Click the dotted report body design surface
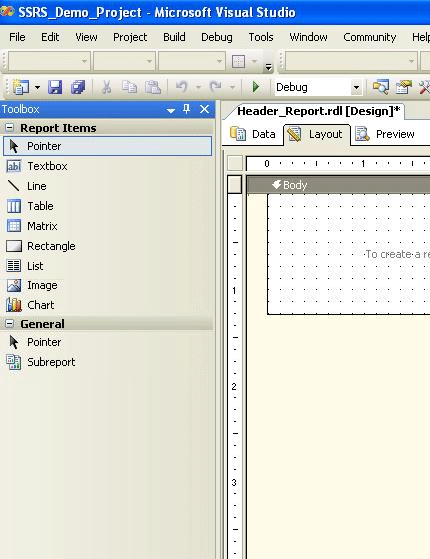This screenshot has height=559, width=430. pos(349,254)
